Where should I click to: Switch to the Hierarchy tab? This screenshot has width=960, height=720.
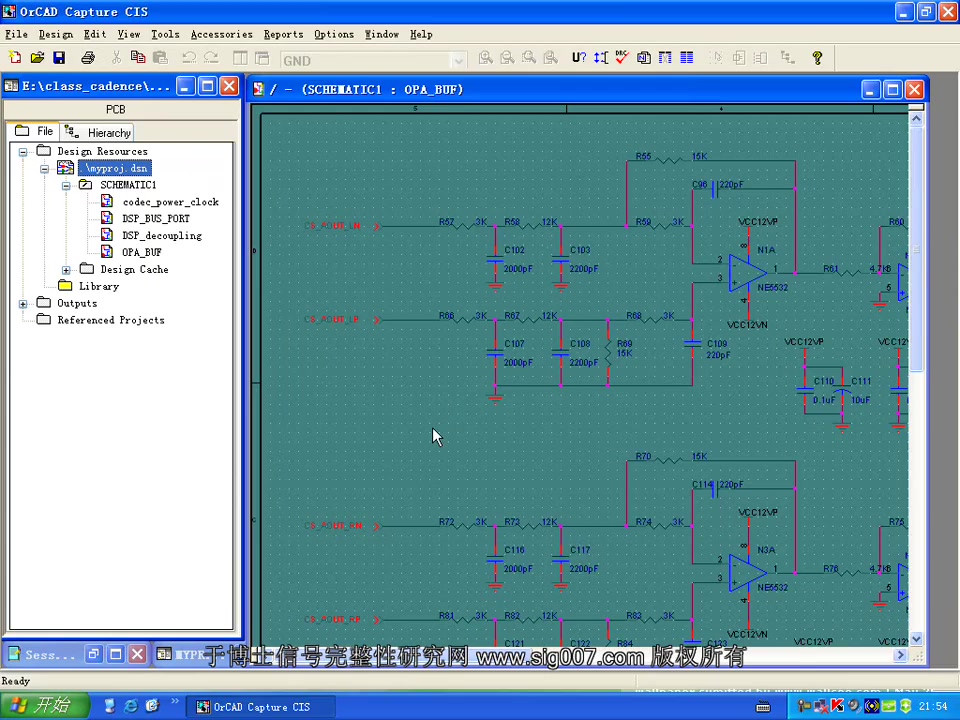(x=99, y=132)
